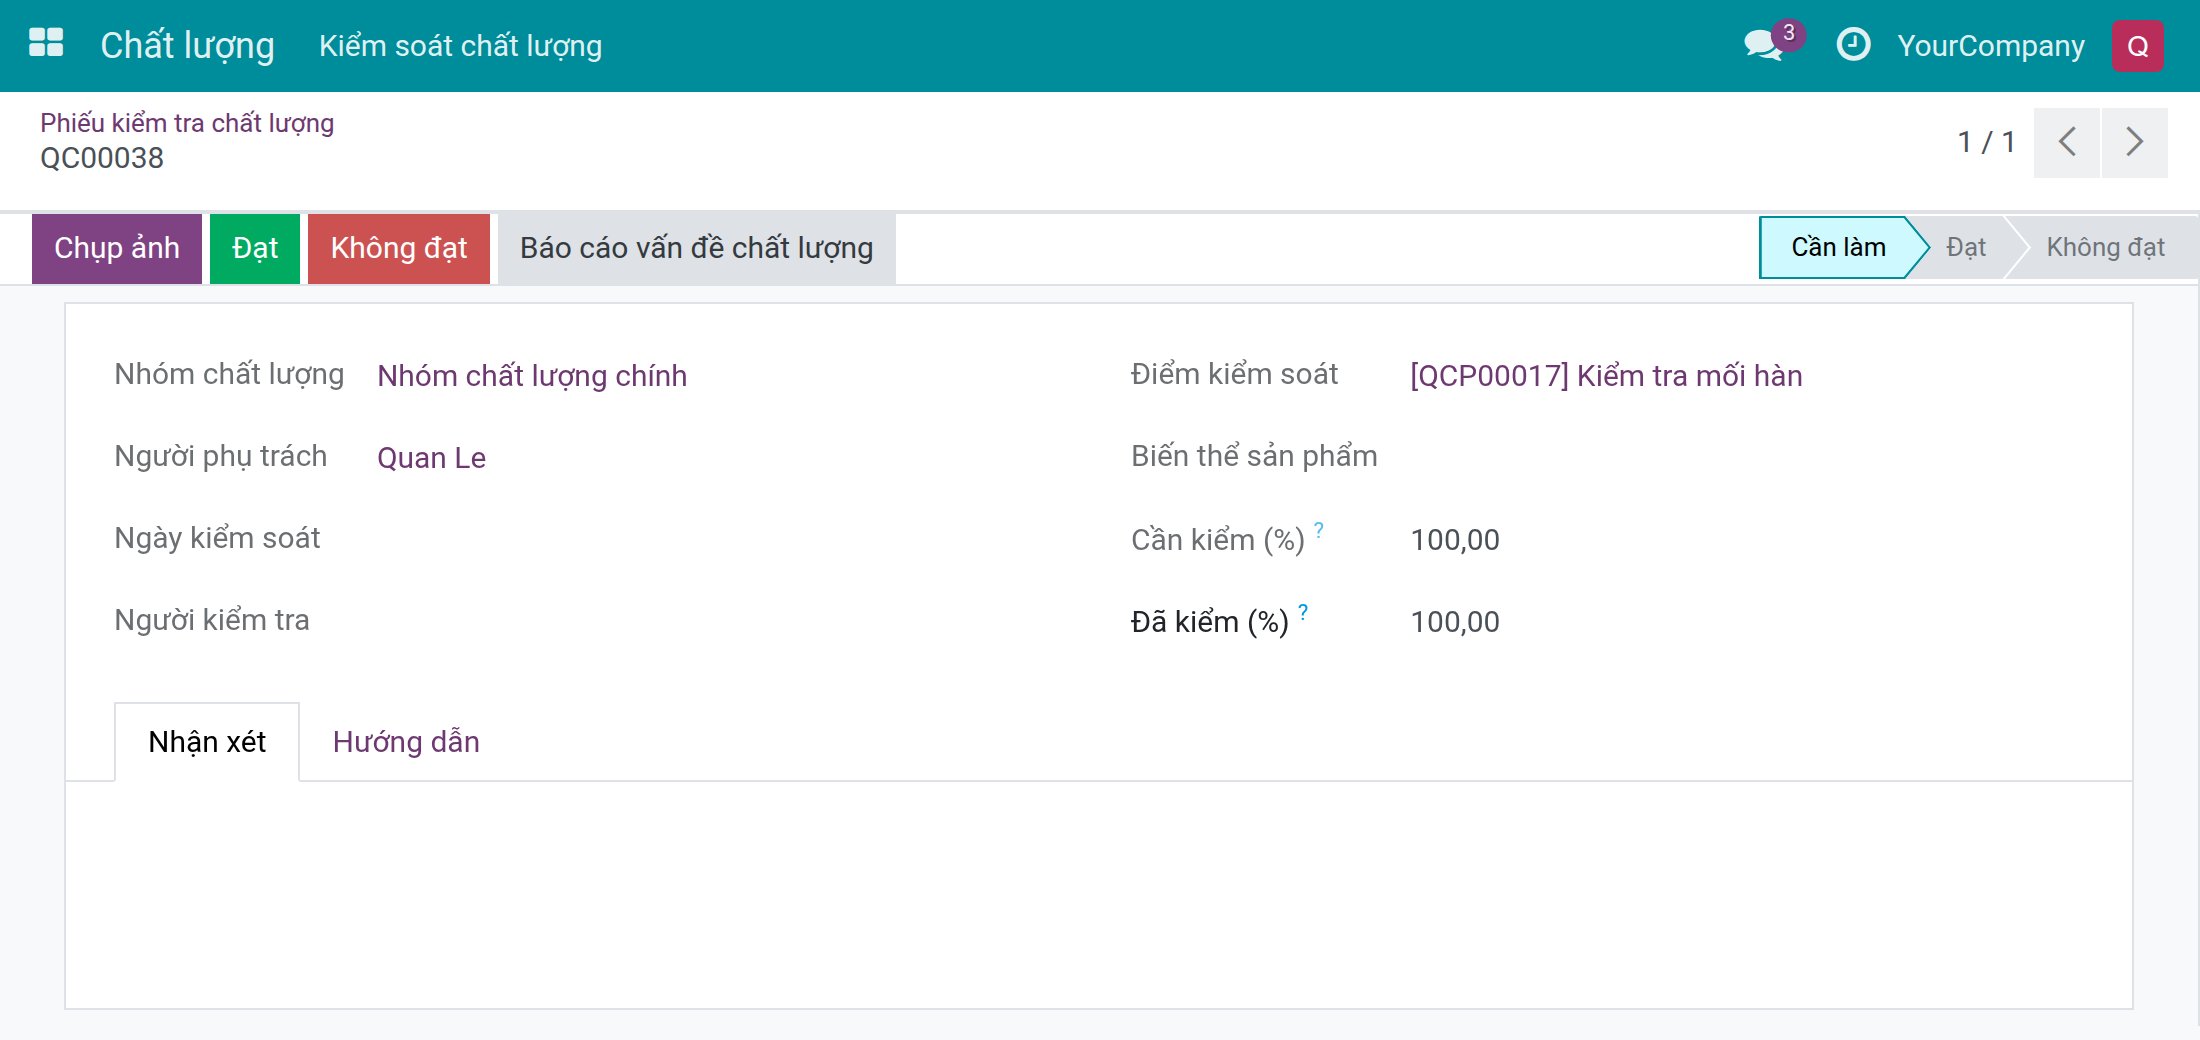Switch to the Nhận xét tab
This screenshot has height=1040, width=2200.
pyautogui.click(x=207, y=742)
